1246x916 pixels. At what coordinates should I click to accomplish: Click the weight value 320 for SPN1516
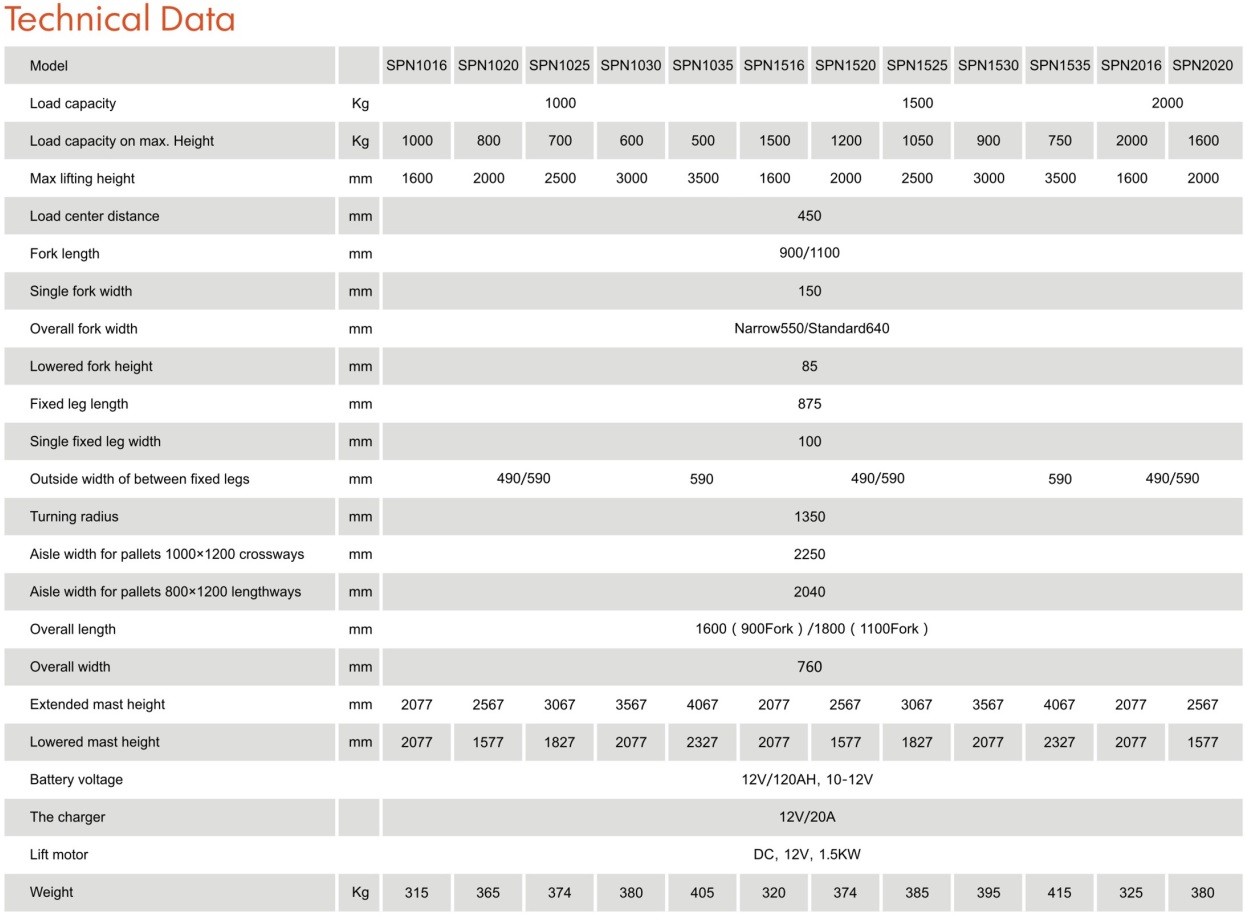click(774, 893)
